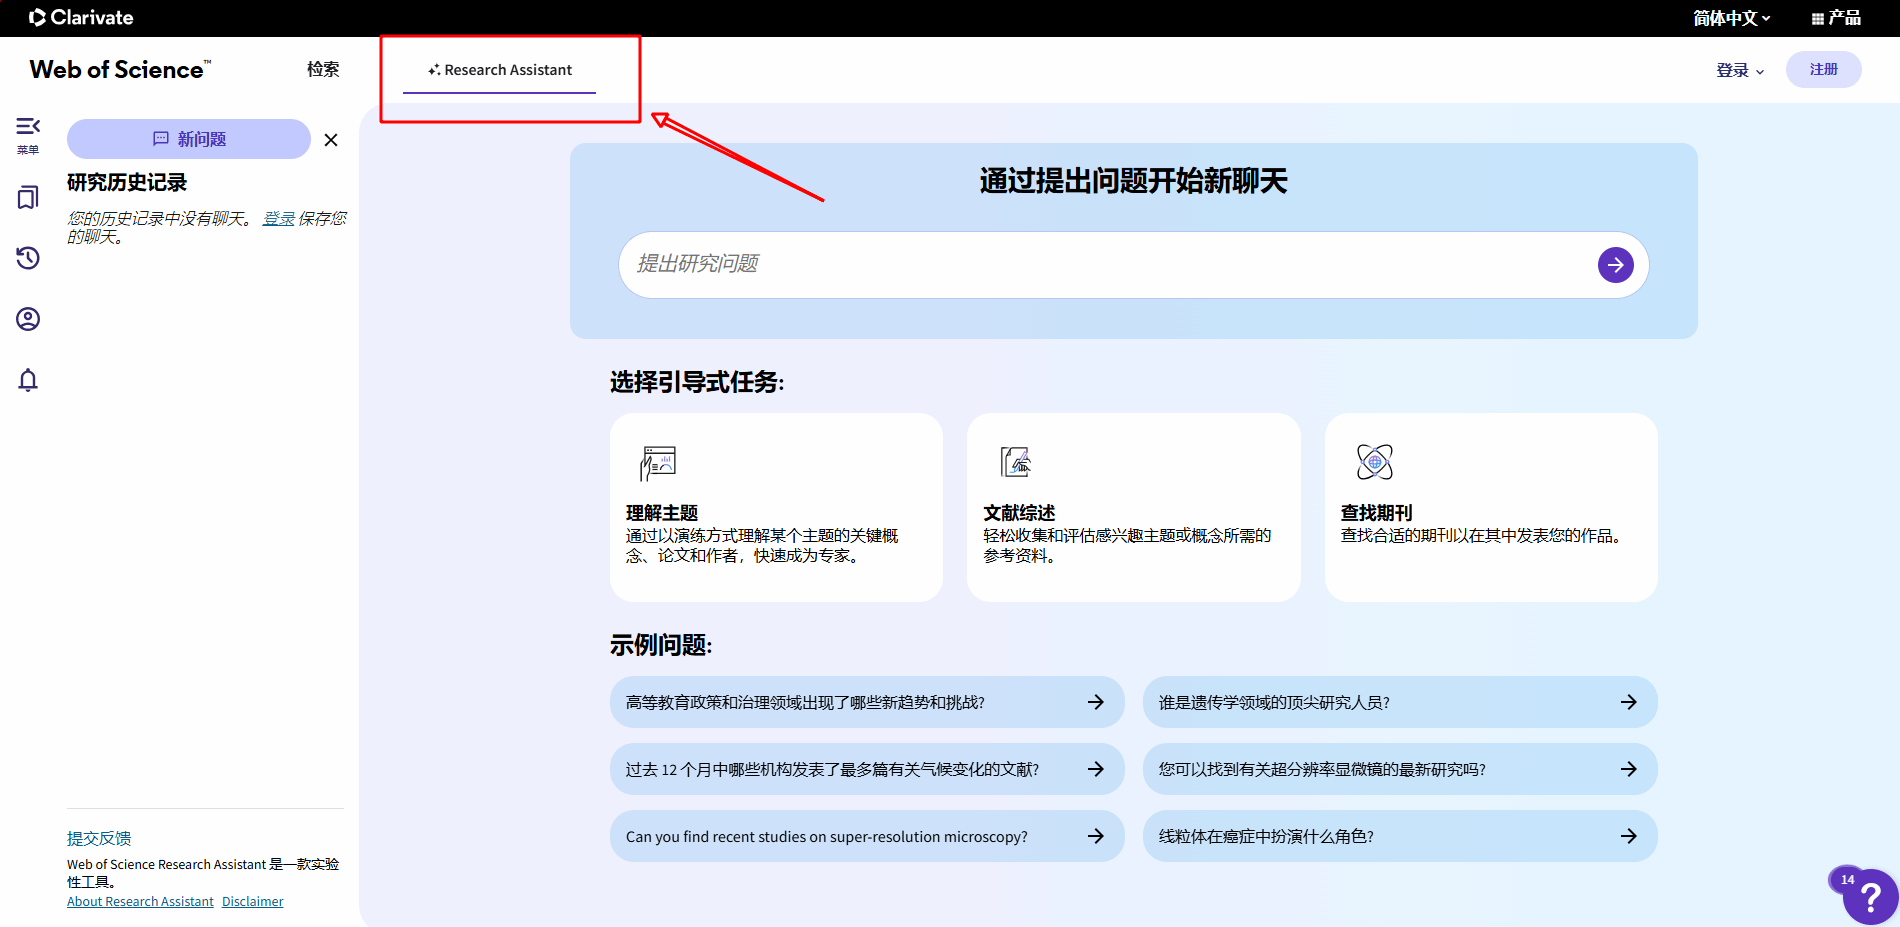Click the 查找期刊 card icon
Screen dimensions: 1900x927
pos(1374,462)
